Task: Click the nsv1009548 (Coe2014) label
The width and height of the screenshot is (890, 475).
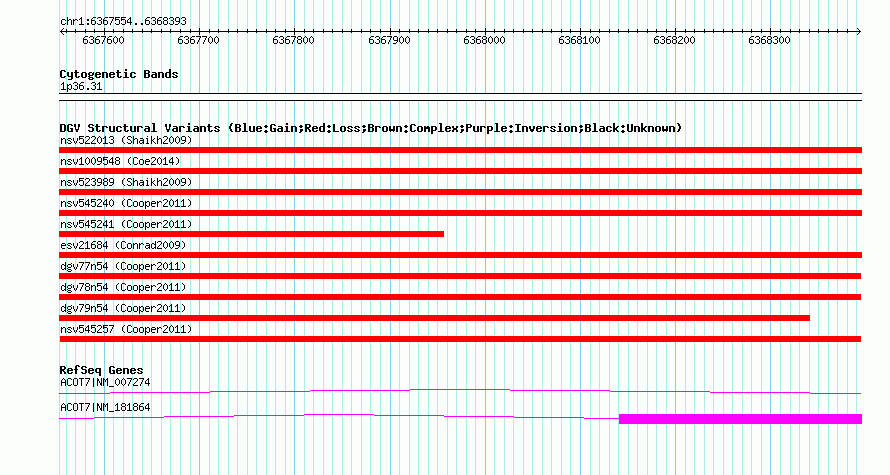Action: pos(120,161)
